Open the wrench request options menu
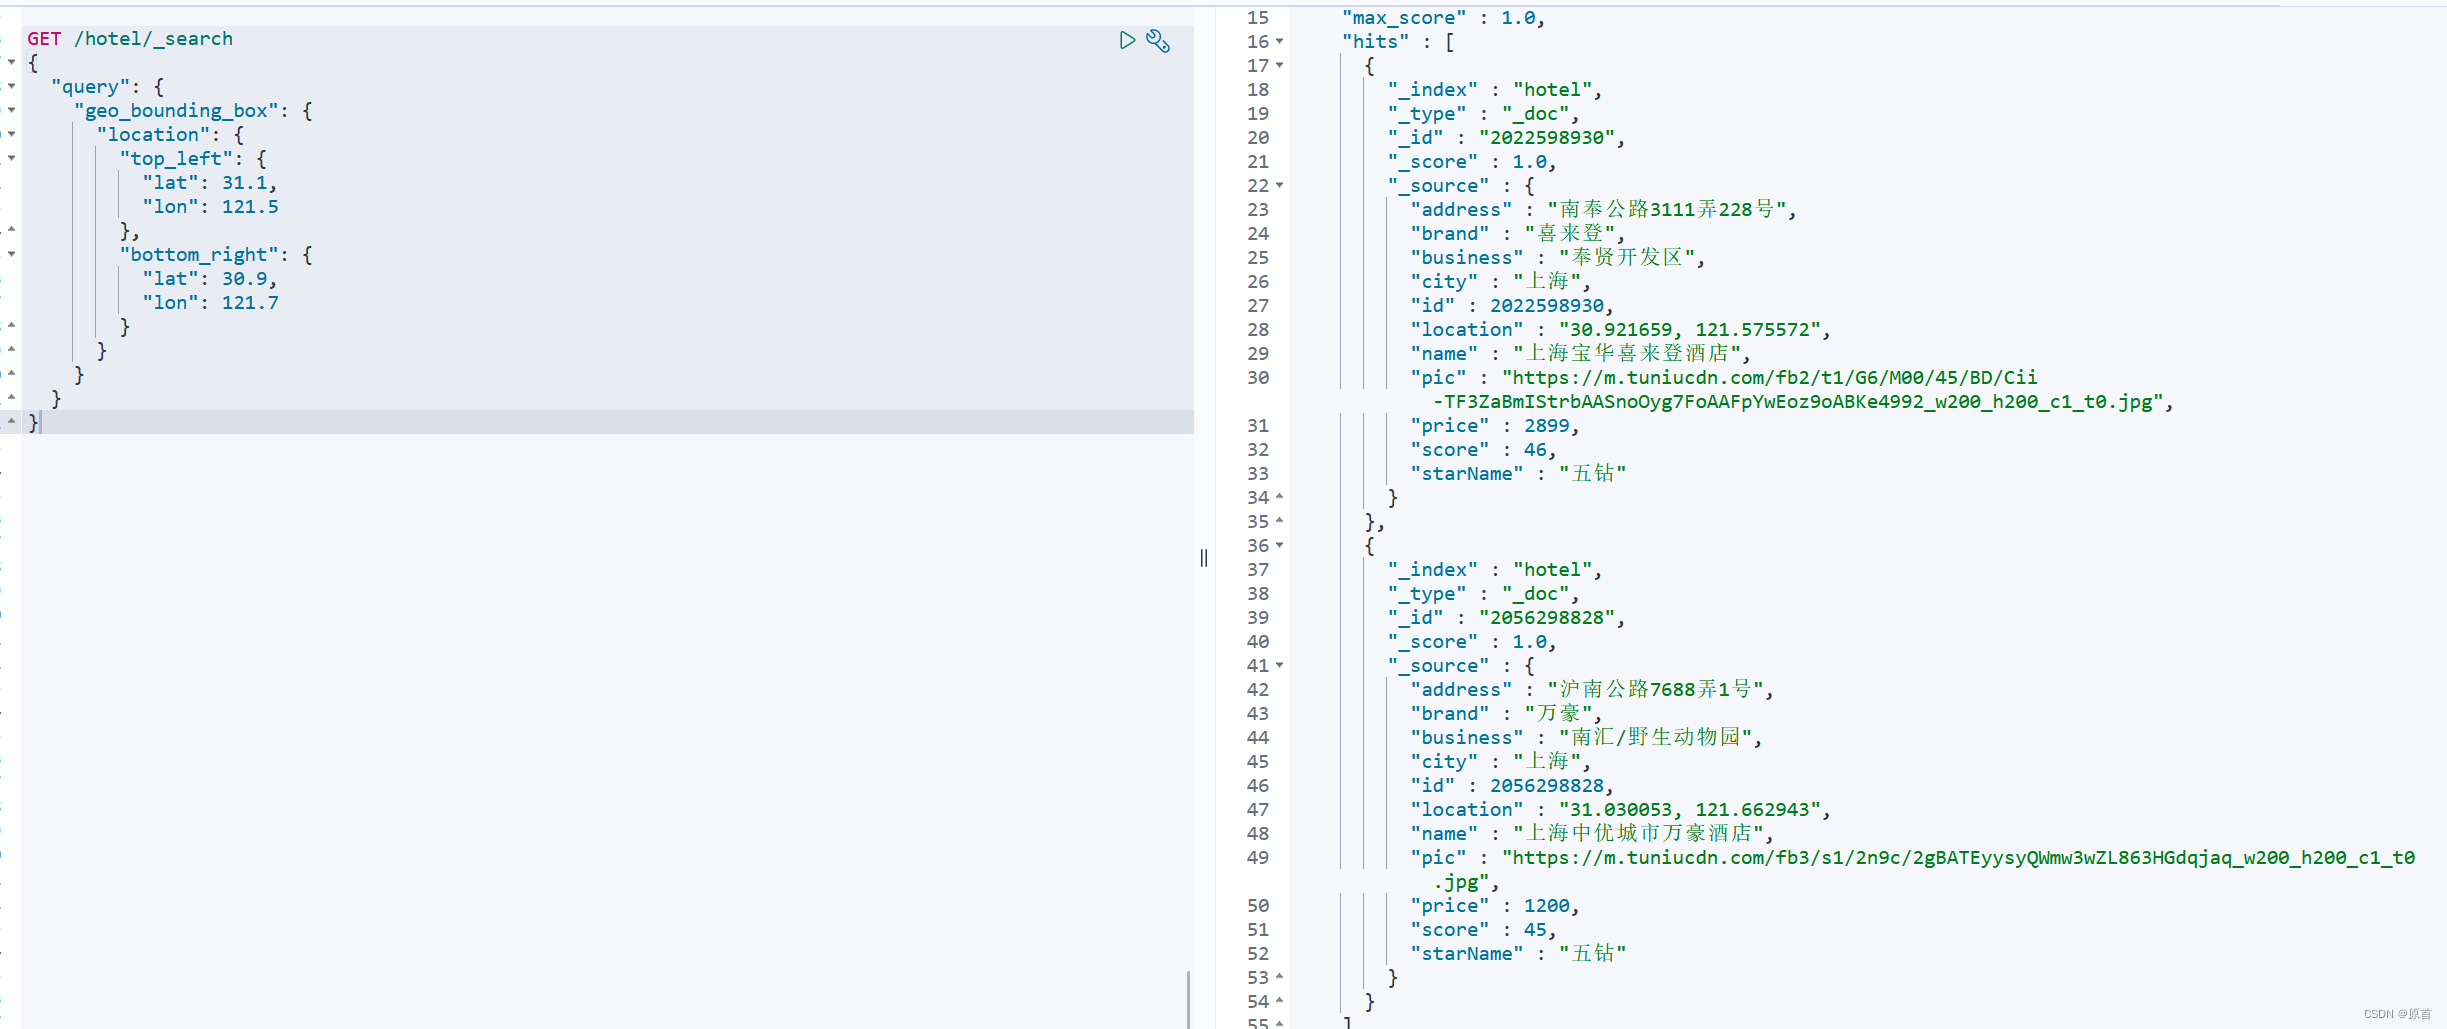The height and width of the screenshot is (1029, 2447). (1158, 41)
